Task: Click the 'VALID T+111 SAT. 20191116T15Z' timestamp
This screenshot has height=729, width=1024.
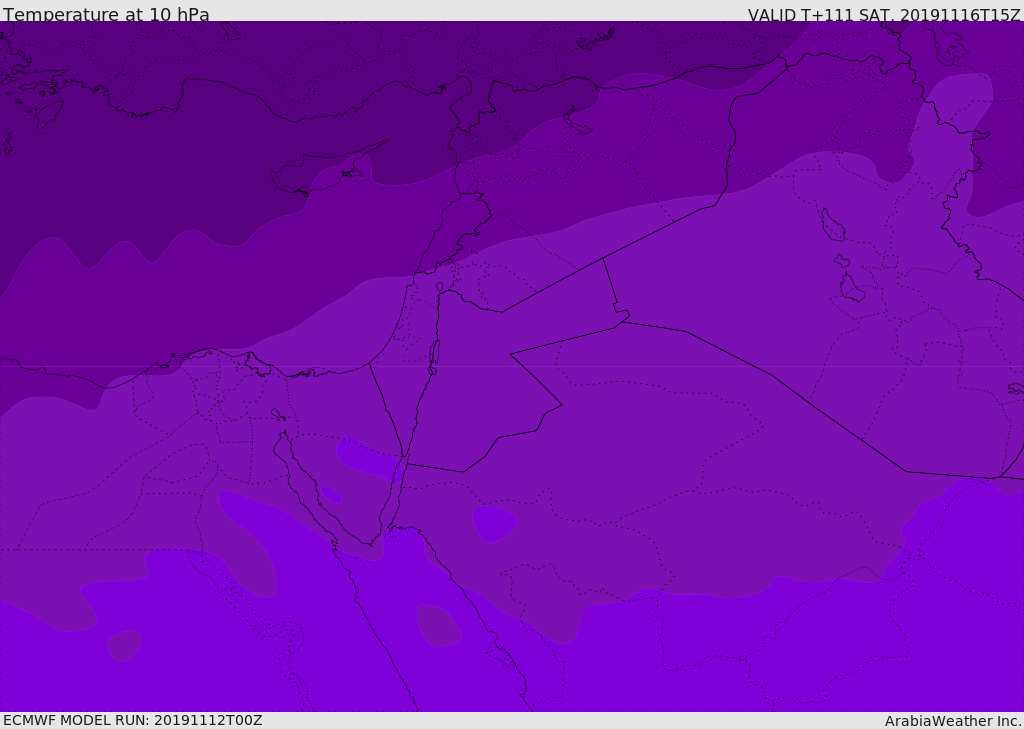Action: (884, 14)
